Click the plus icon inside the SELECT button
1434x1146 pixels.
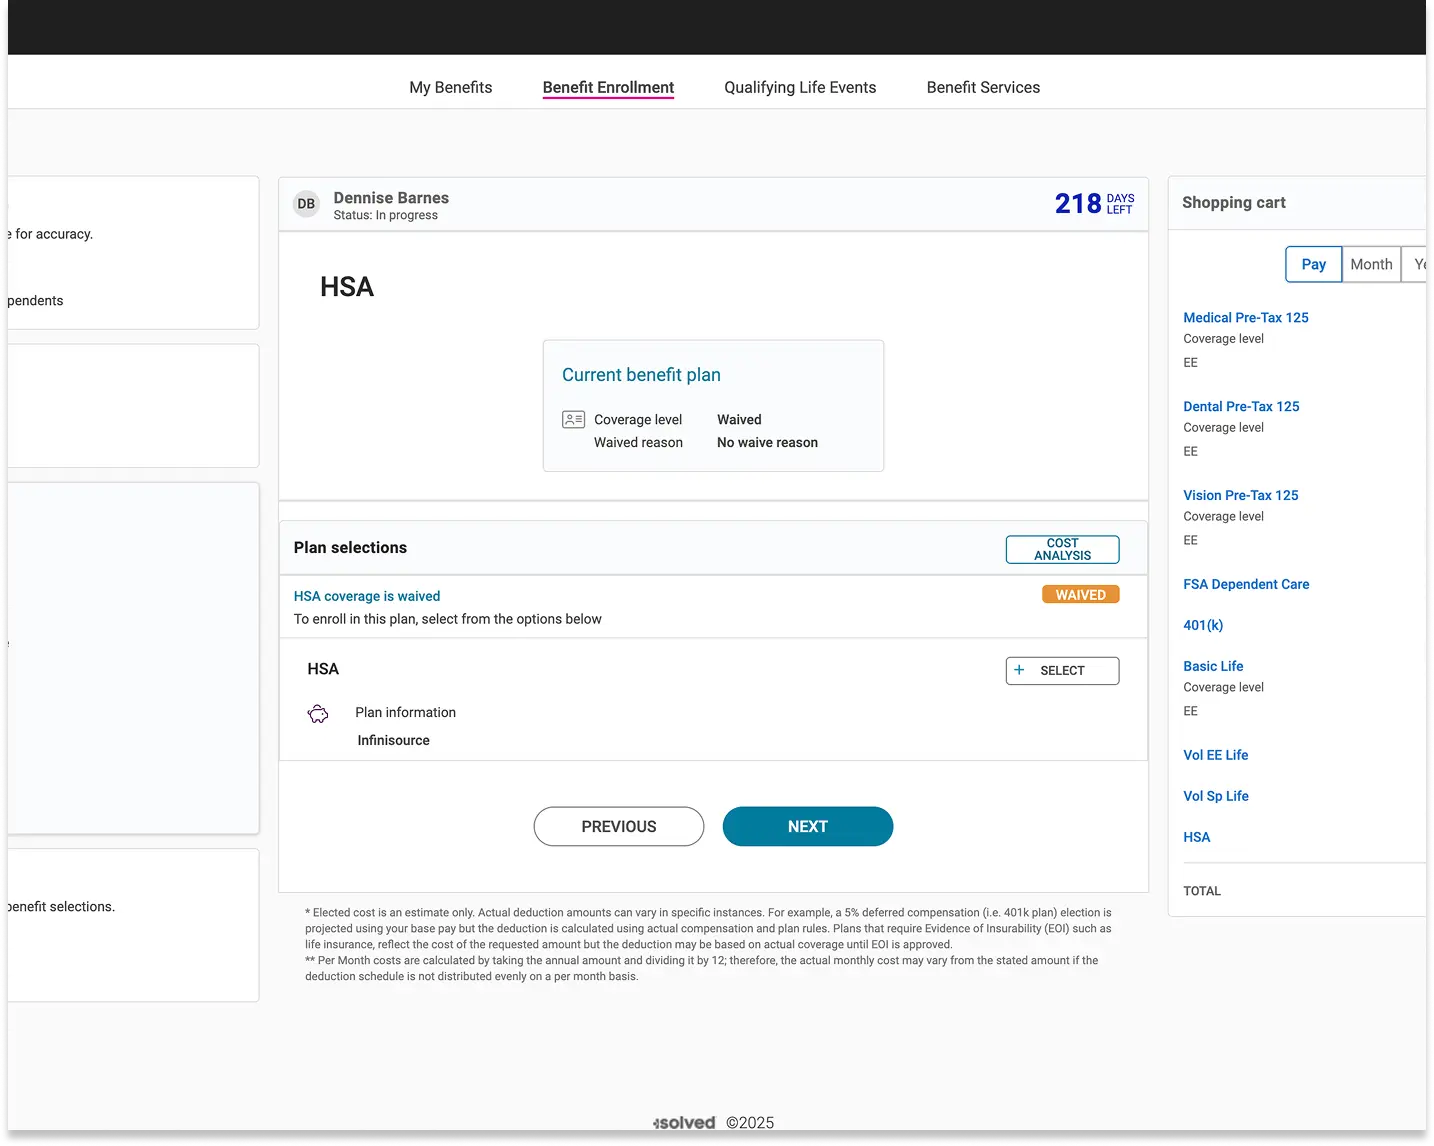point(1019,670)
